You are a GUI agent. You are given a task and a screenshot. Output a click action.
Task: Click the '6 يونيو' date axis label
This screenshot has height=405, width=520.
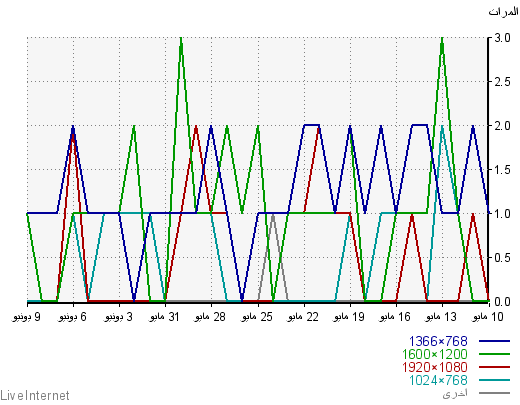click(x=72, y=317)
